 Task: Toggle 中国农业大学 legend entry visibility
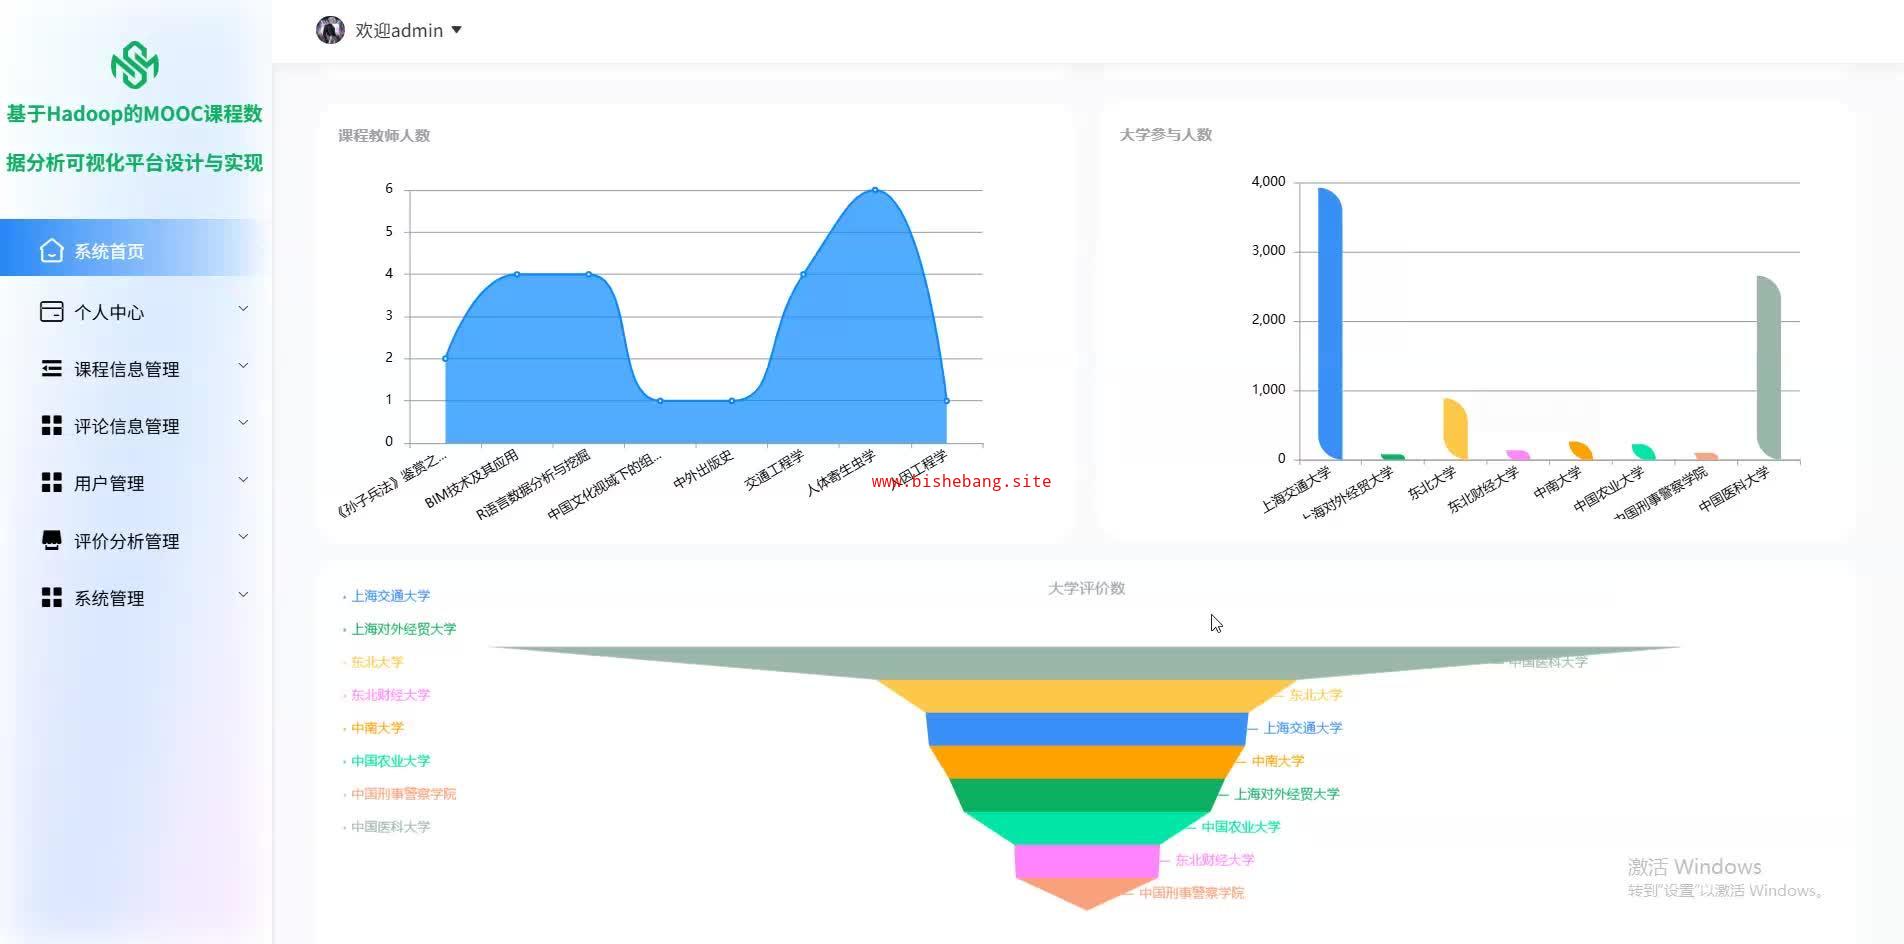tap(386, 761)
